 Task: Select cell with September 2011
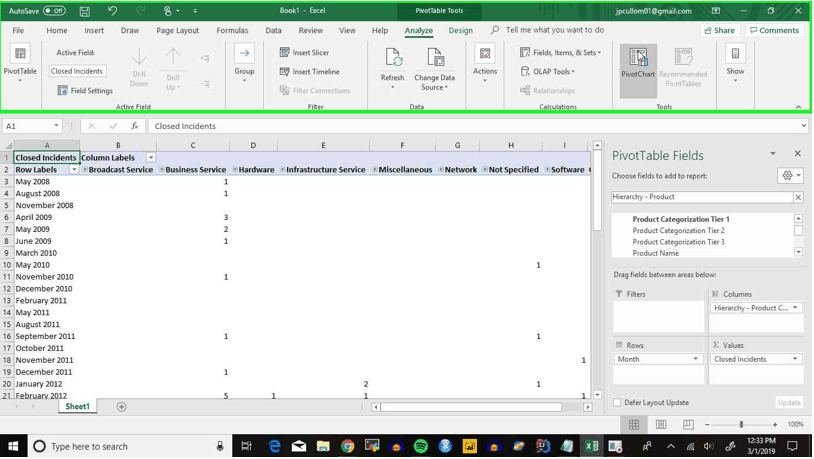tap(46, 336)
